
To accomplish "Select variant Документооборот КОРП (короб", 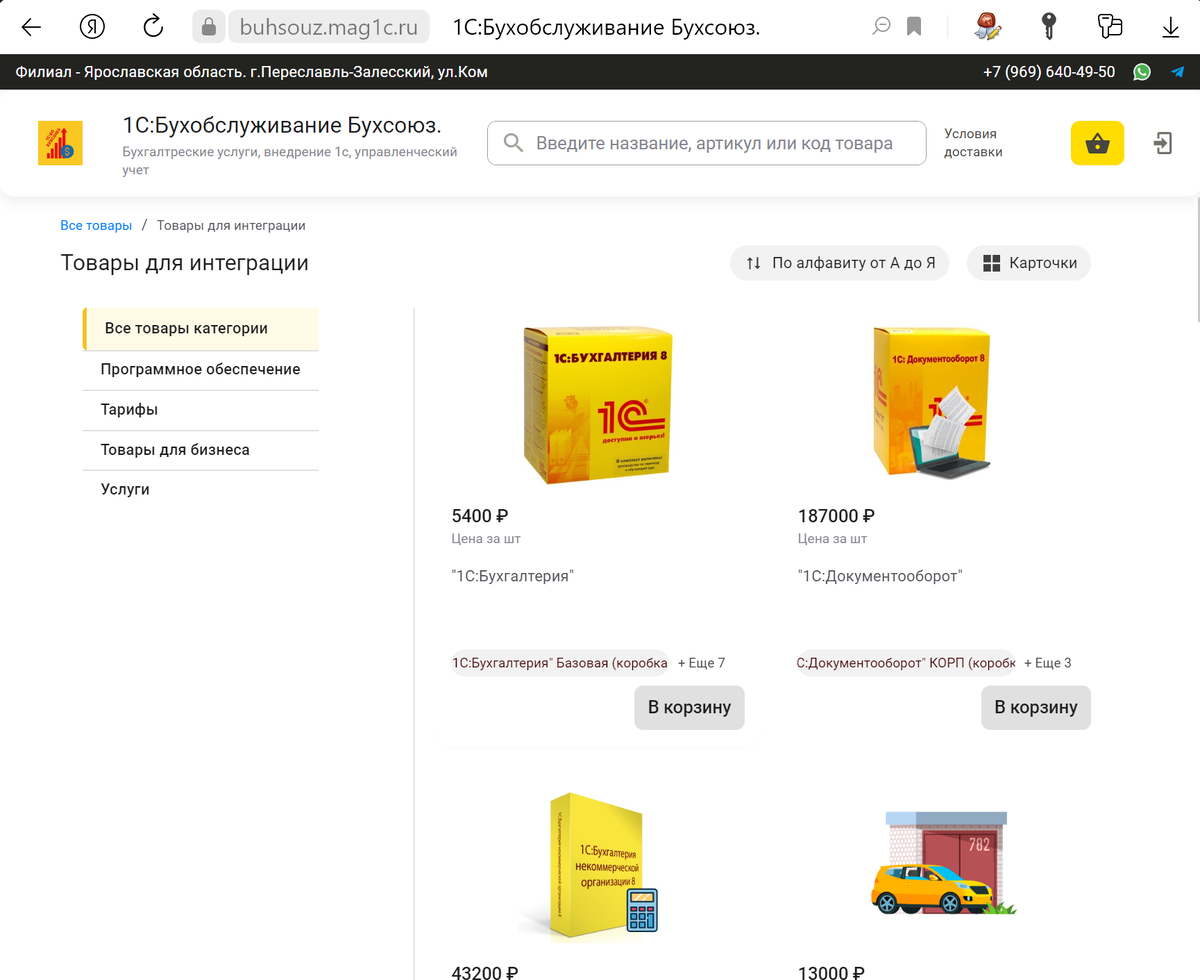I will point(906,662).
